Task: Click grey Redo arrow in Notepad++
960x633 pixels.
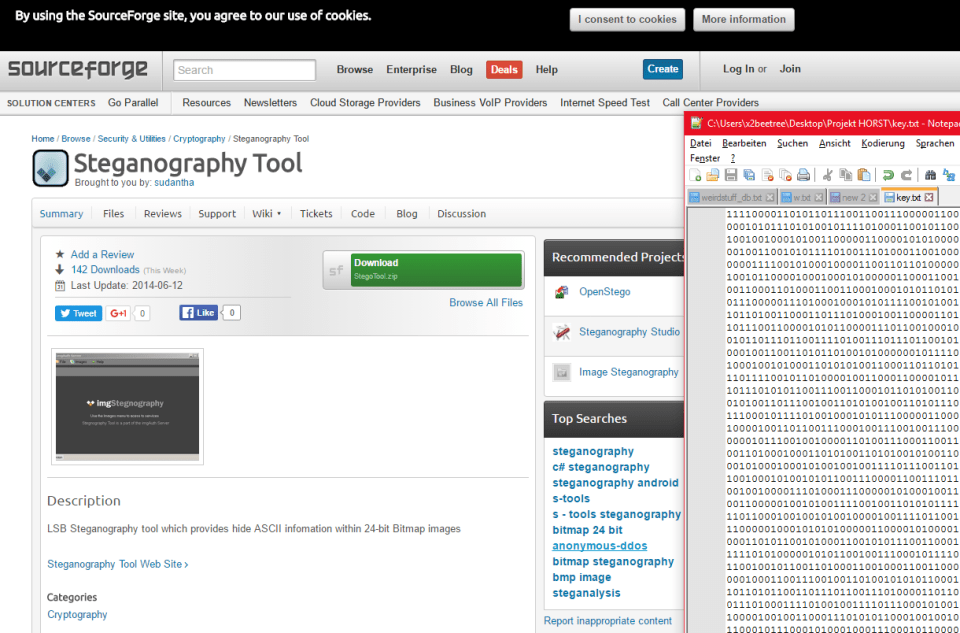Action: (x=907, y=175)
